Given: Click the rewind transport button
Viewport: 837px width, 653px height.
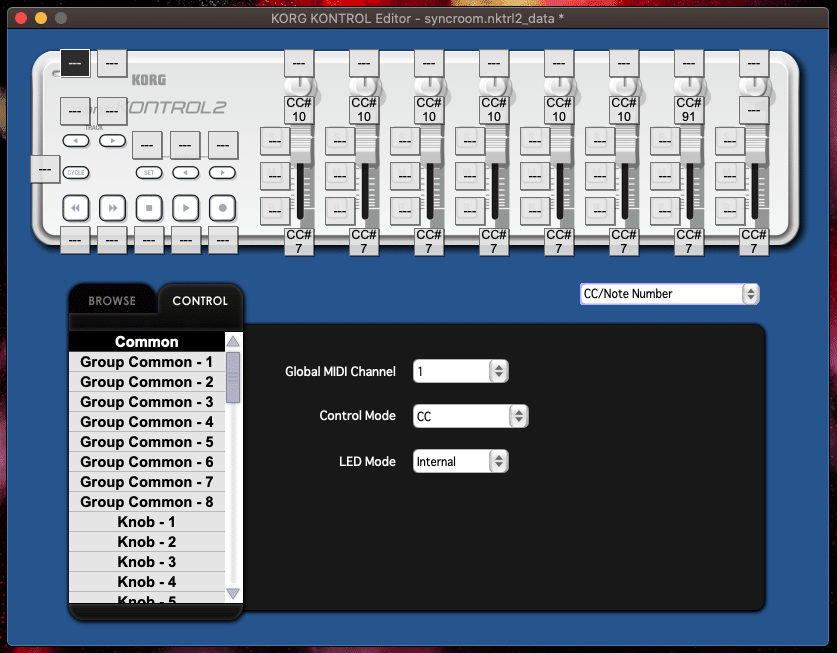Looking at the screenshot, I should point(75,208).
